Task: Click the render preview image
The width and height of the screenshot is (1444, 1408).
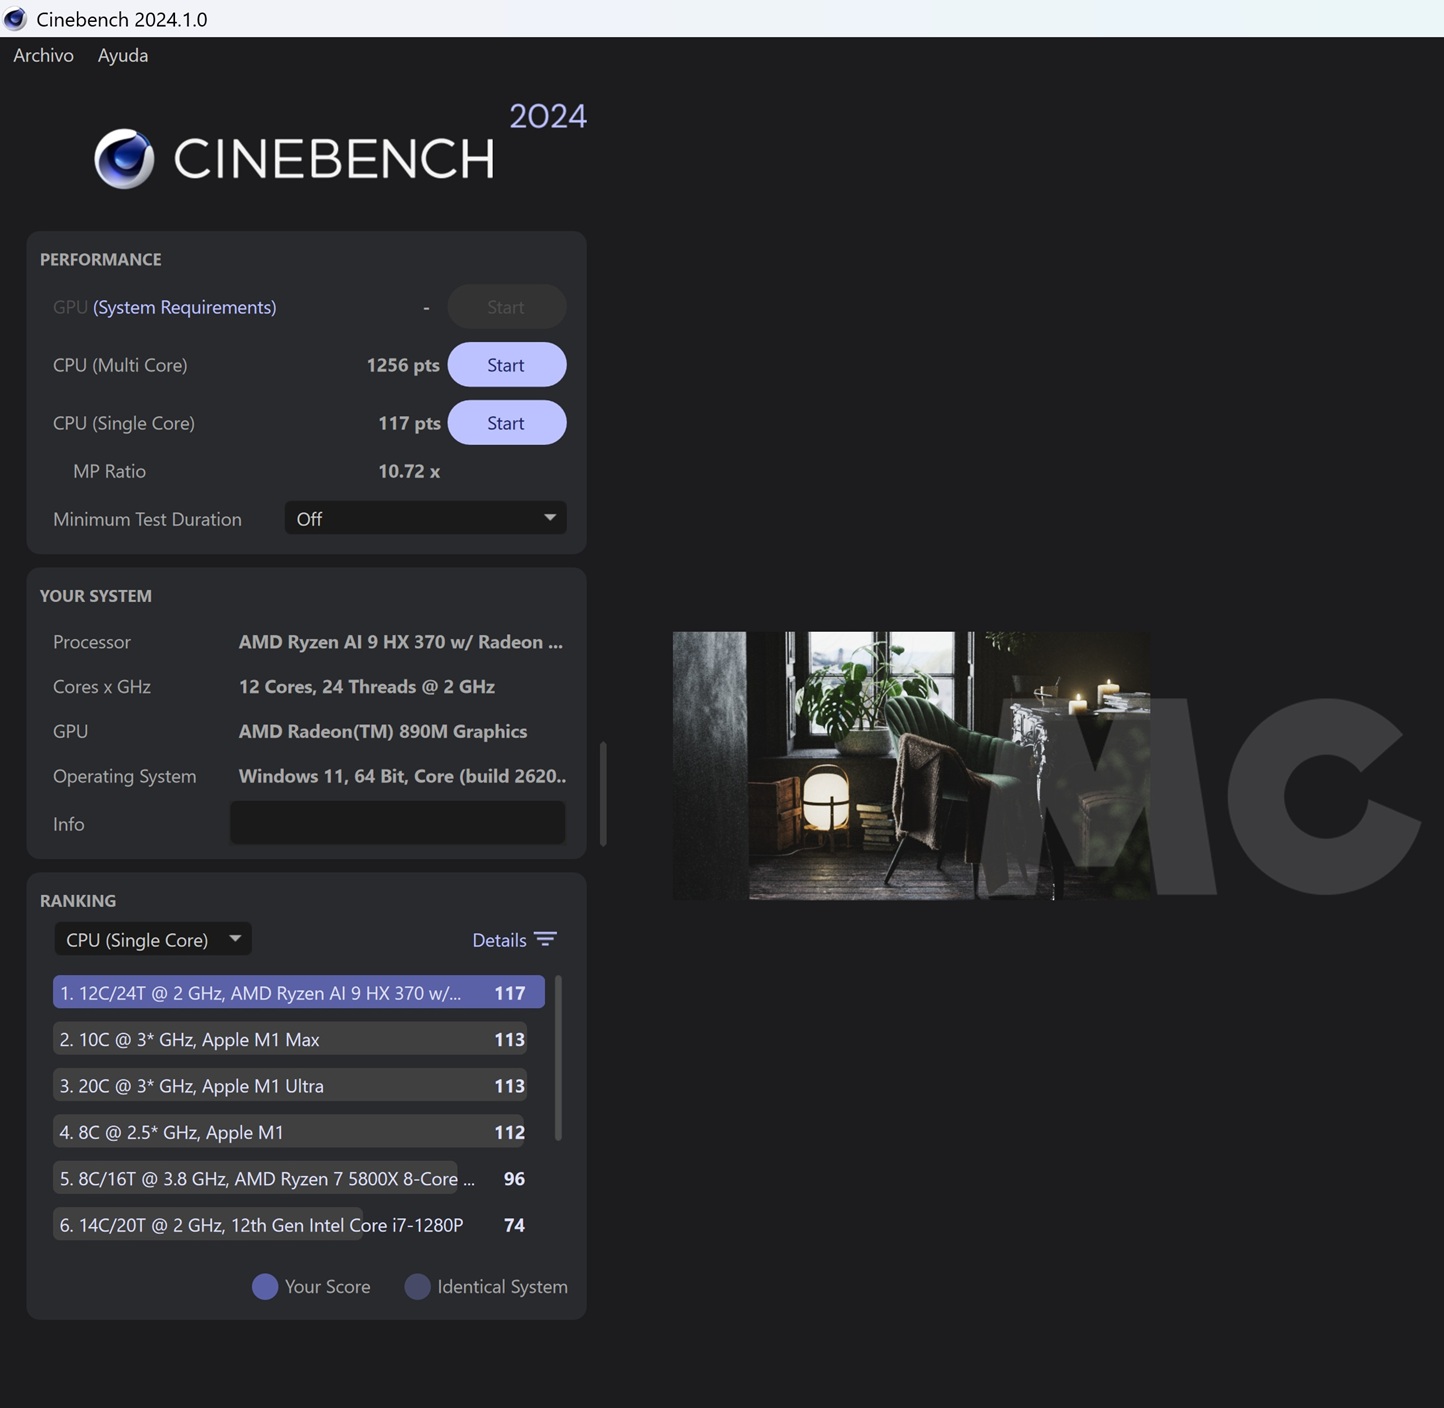Action: (x=910, y=766)
